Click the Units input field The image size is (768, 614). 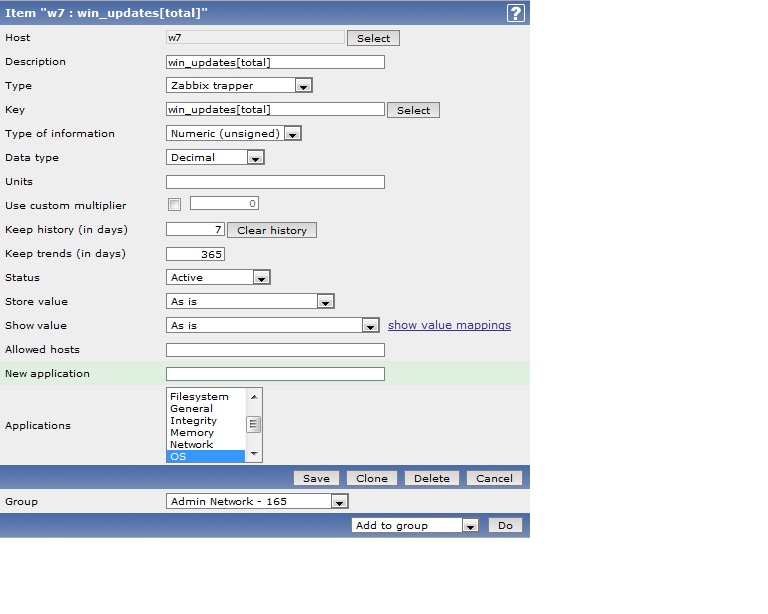coord(275,182)
